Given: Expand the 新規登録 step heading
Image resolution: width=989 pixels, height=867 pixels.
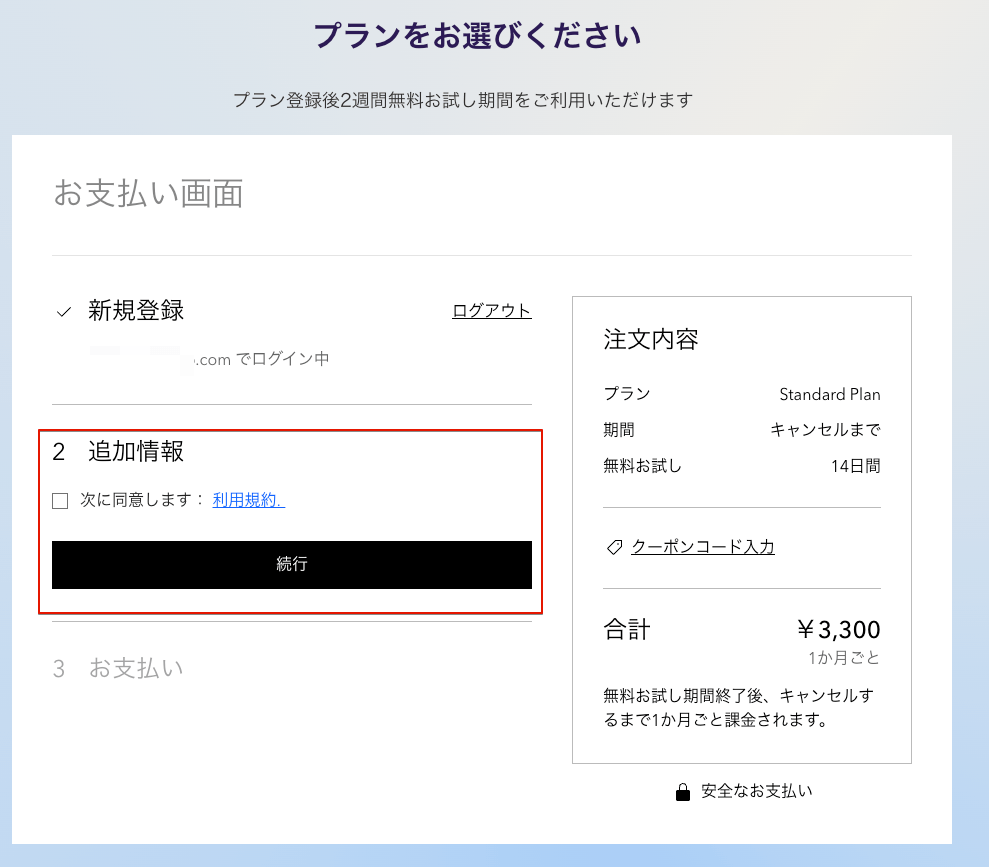Looking at the screenshot, I should [135, 311].
